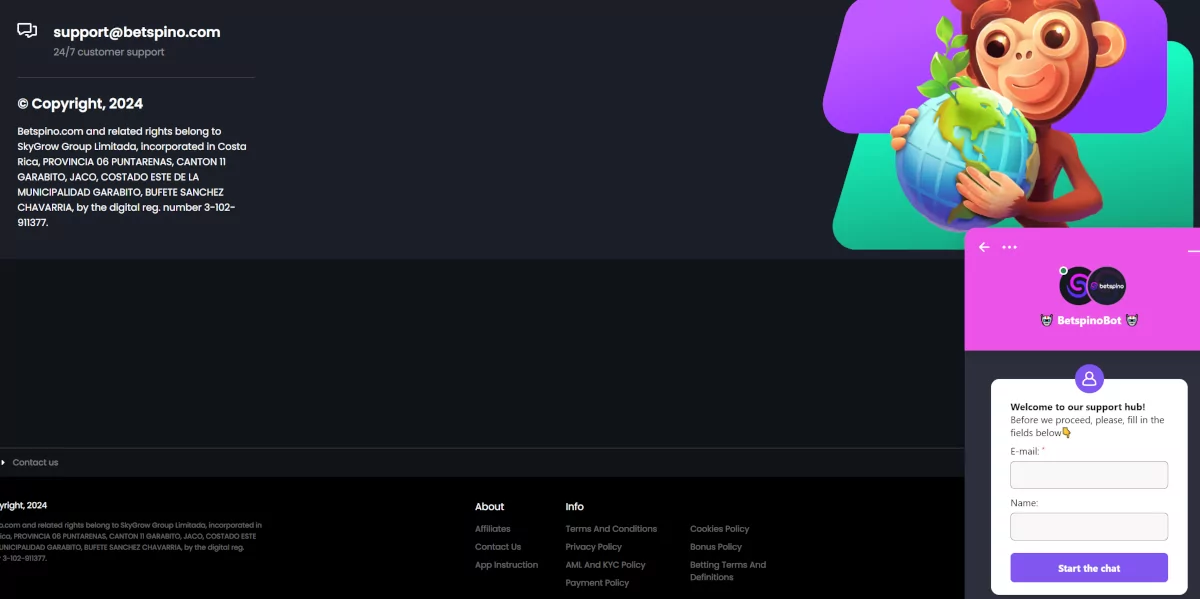
Task: Open the Bonus Policy link
Action: click(x=716, y=547)
